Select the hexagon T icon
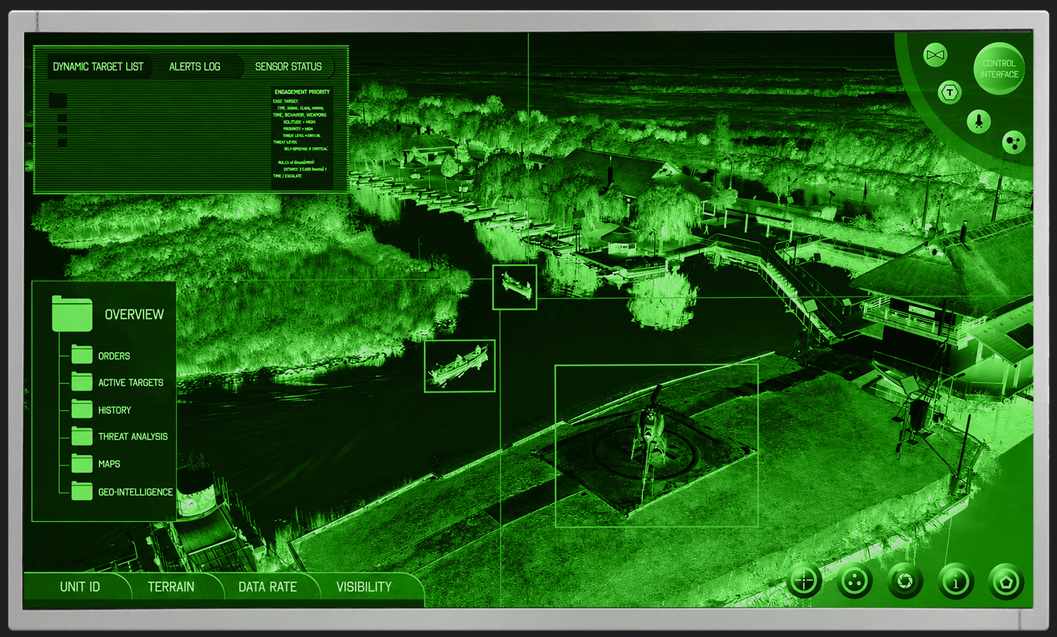 950,92
